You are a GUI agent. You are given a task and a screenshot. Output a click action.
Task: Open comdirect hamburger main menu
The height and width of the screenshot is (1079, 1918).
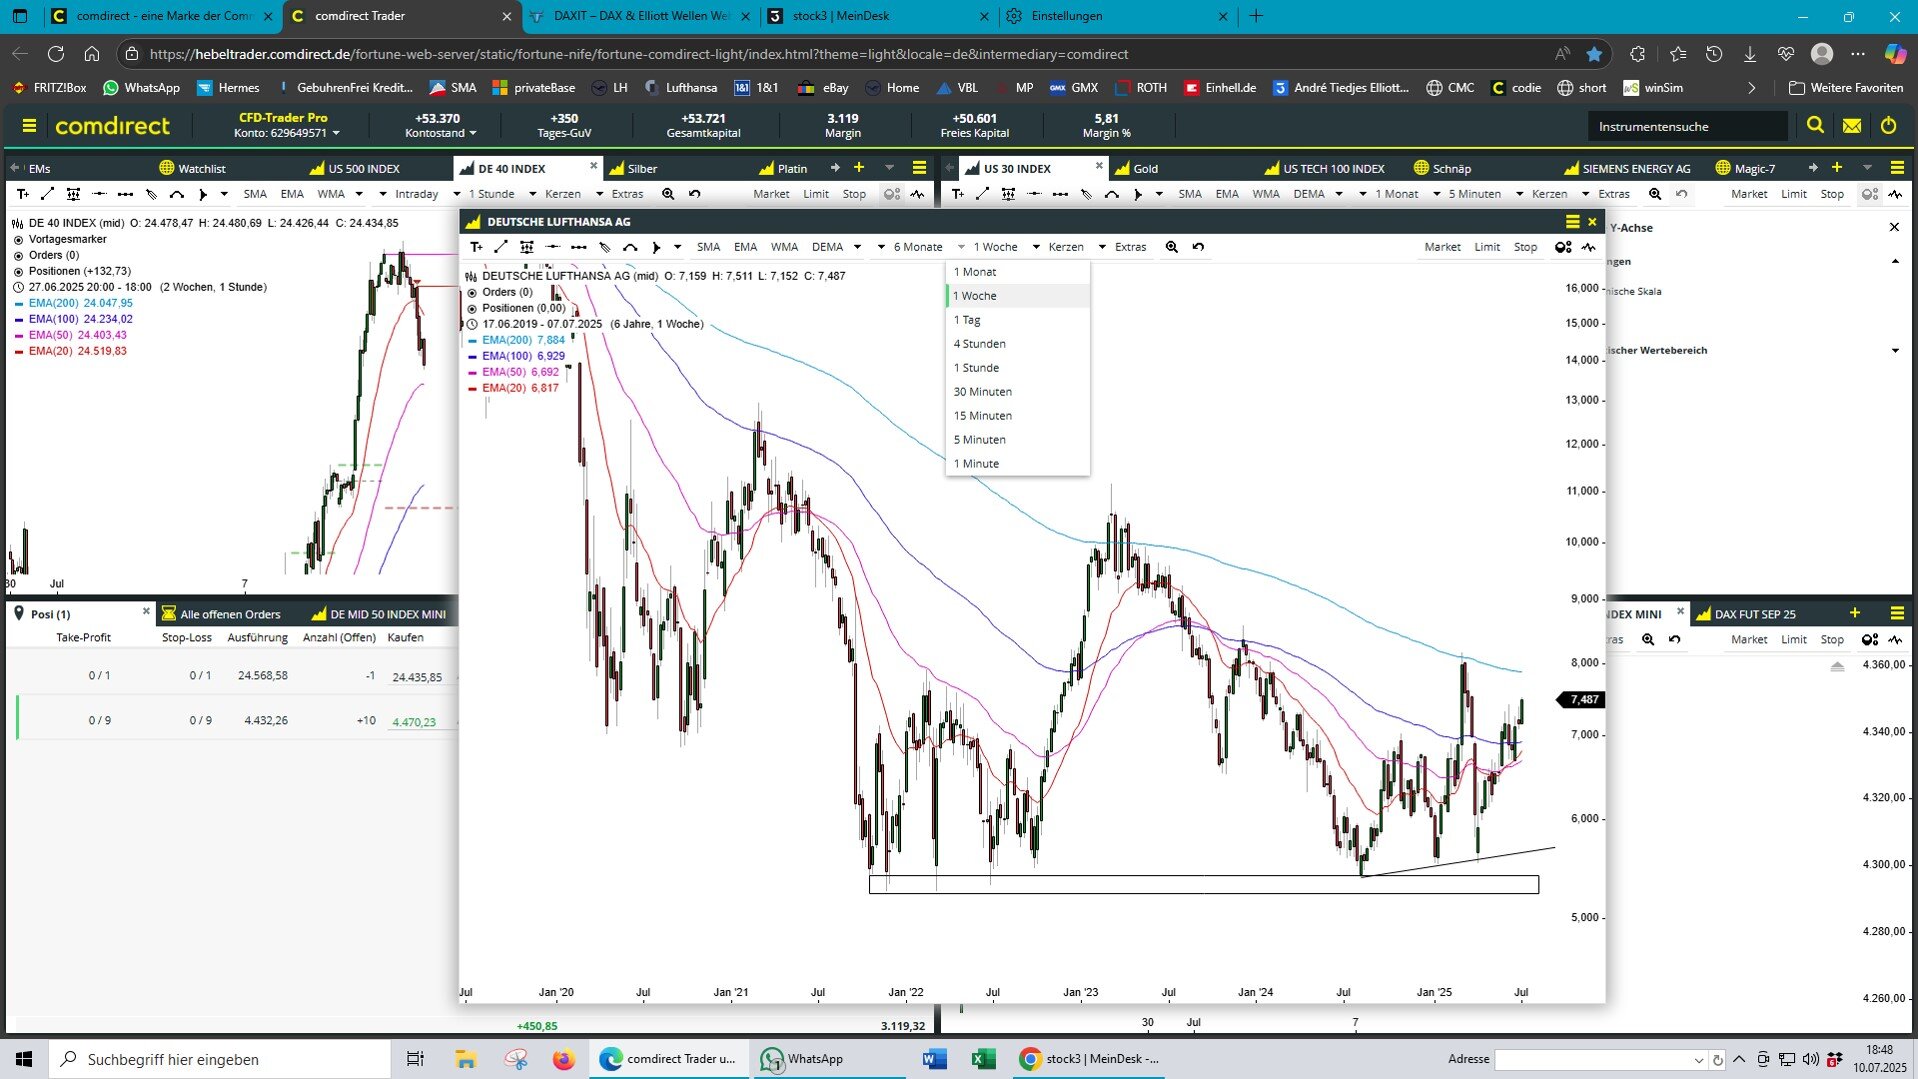29,126
